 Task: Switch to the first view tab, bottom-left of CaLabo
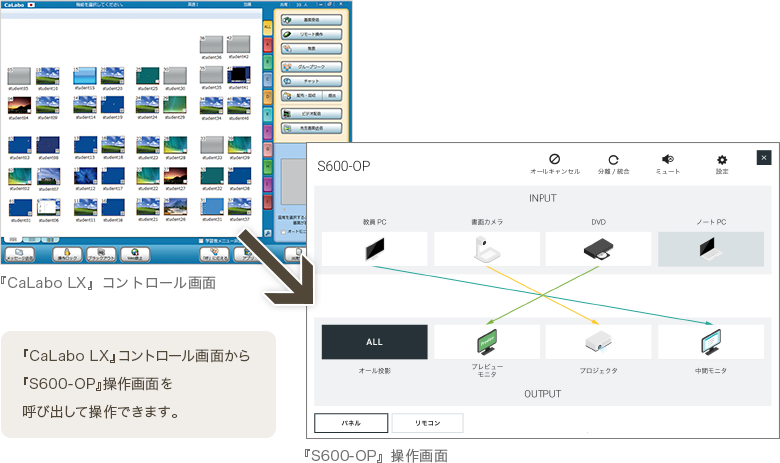tap(13, 240)
